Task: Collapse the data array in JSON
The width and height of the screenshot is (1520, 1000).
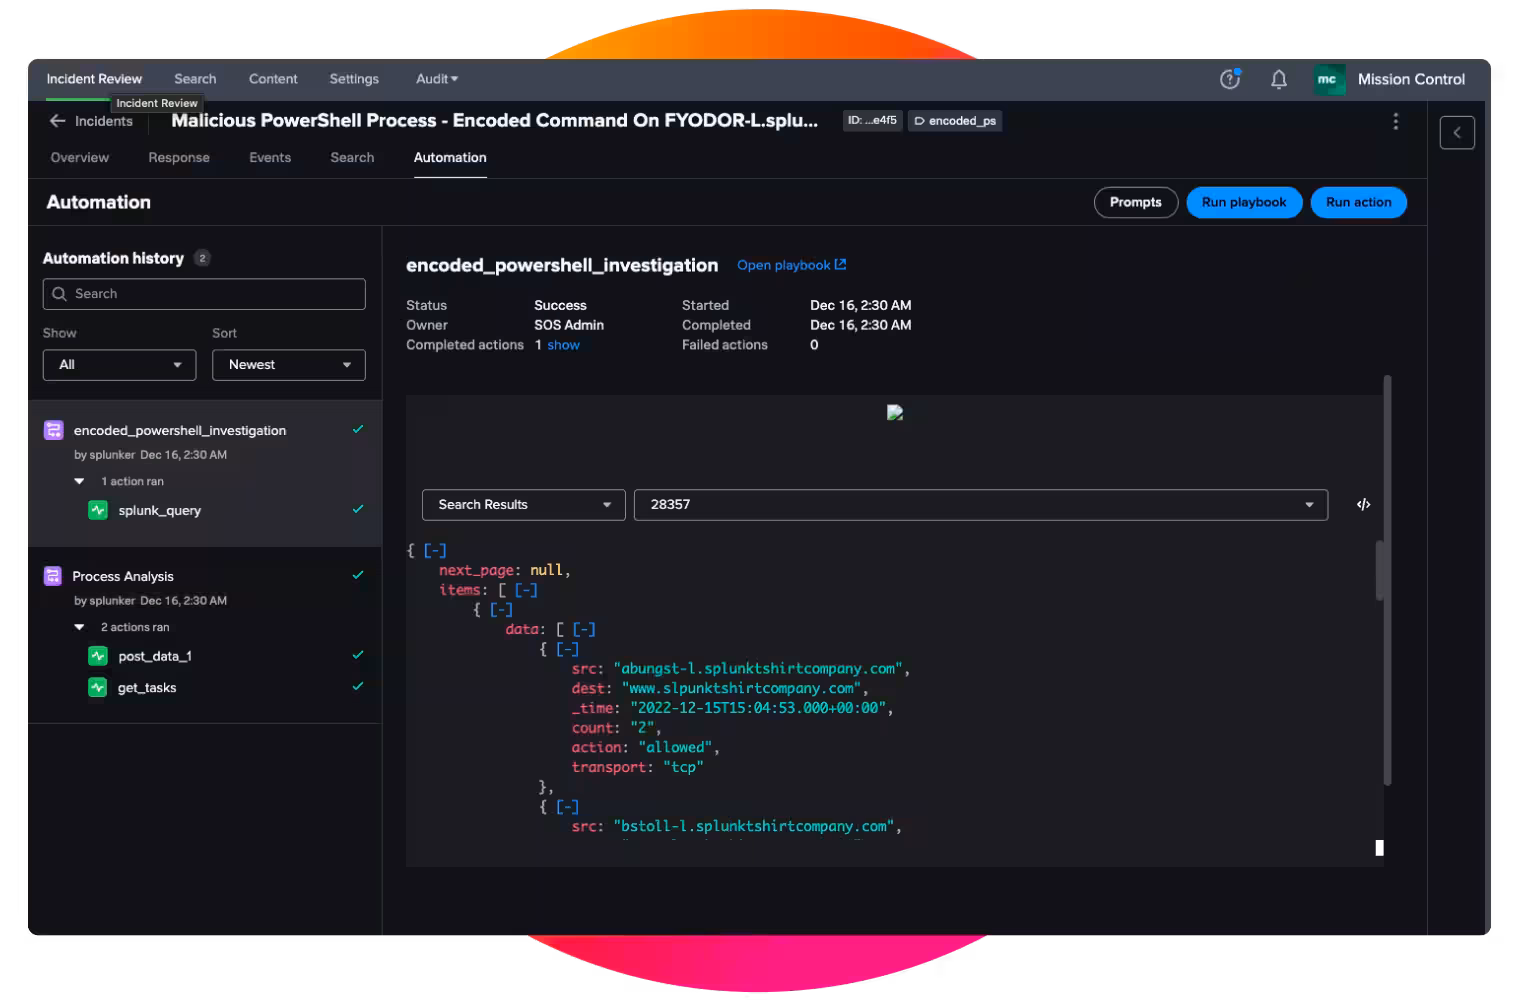Action: pyautogui.click(x=584, y=630)
